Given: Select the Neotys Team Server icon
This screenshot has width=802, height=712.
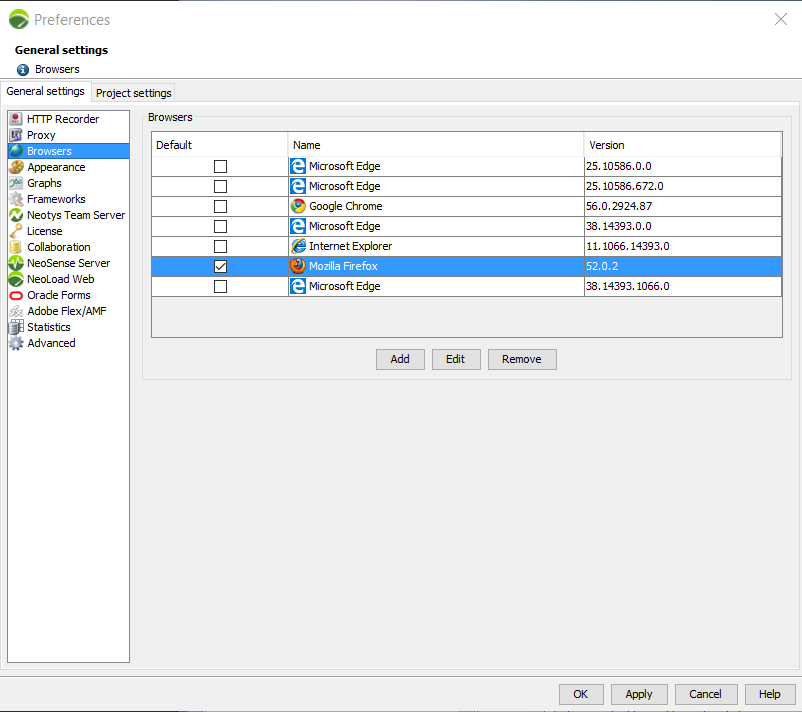Looking at the screenshot, I should (x=16, y=215).
